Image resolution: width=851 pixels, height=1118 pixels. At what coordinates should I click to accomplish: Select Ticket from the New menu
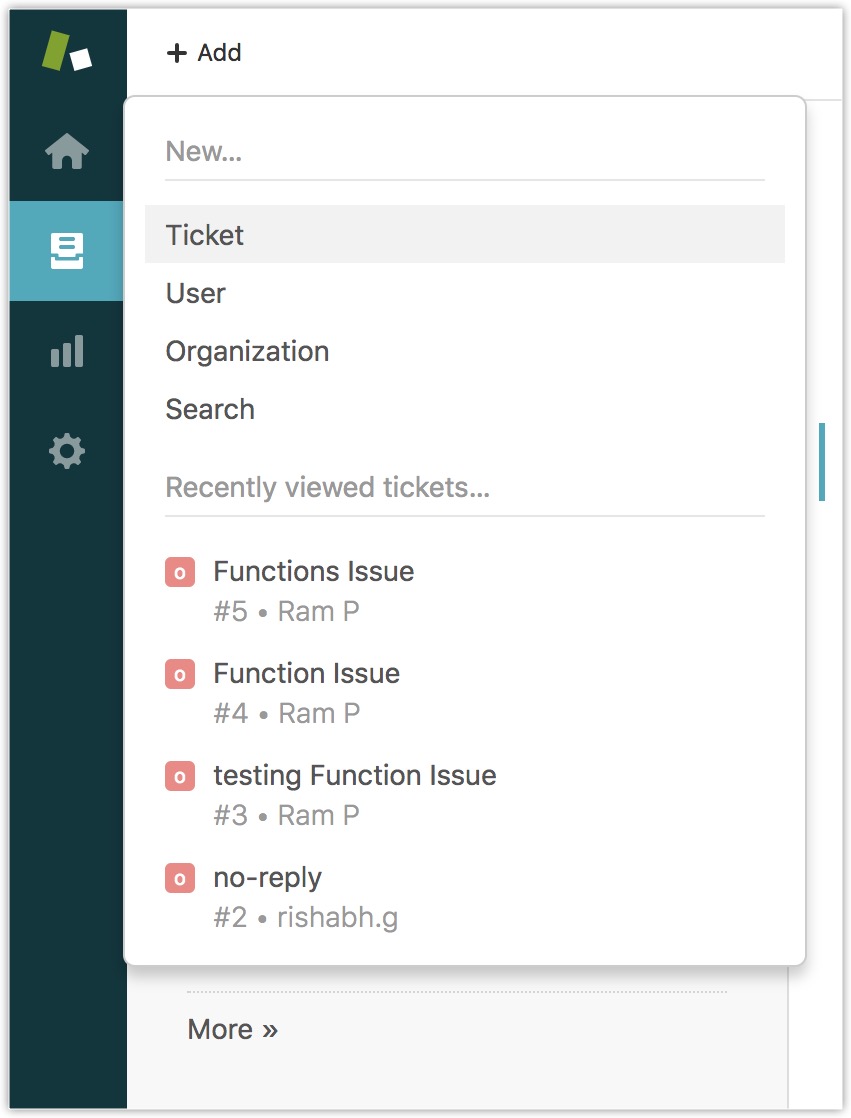[205, 235]
